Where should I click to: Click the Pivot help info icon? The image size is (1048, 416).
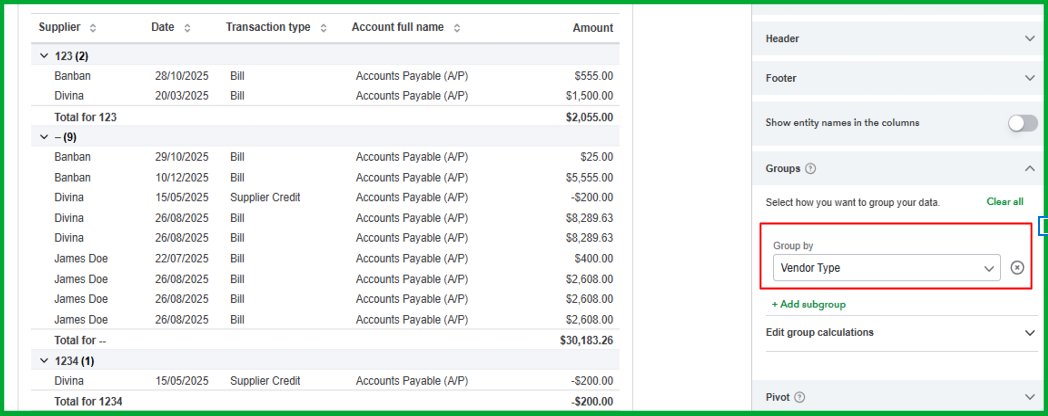(799, 398)
